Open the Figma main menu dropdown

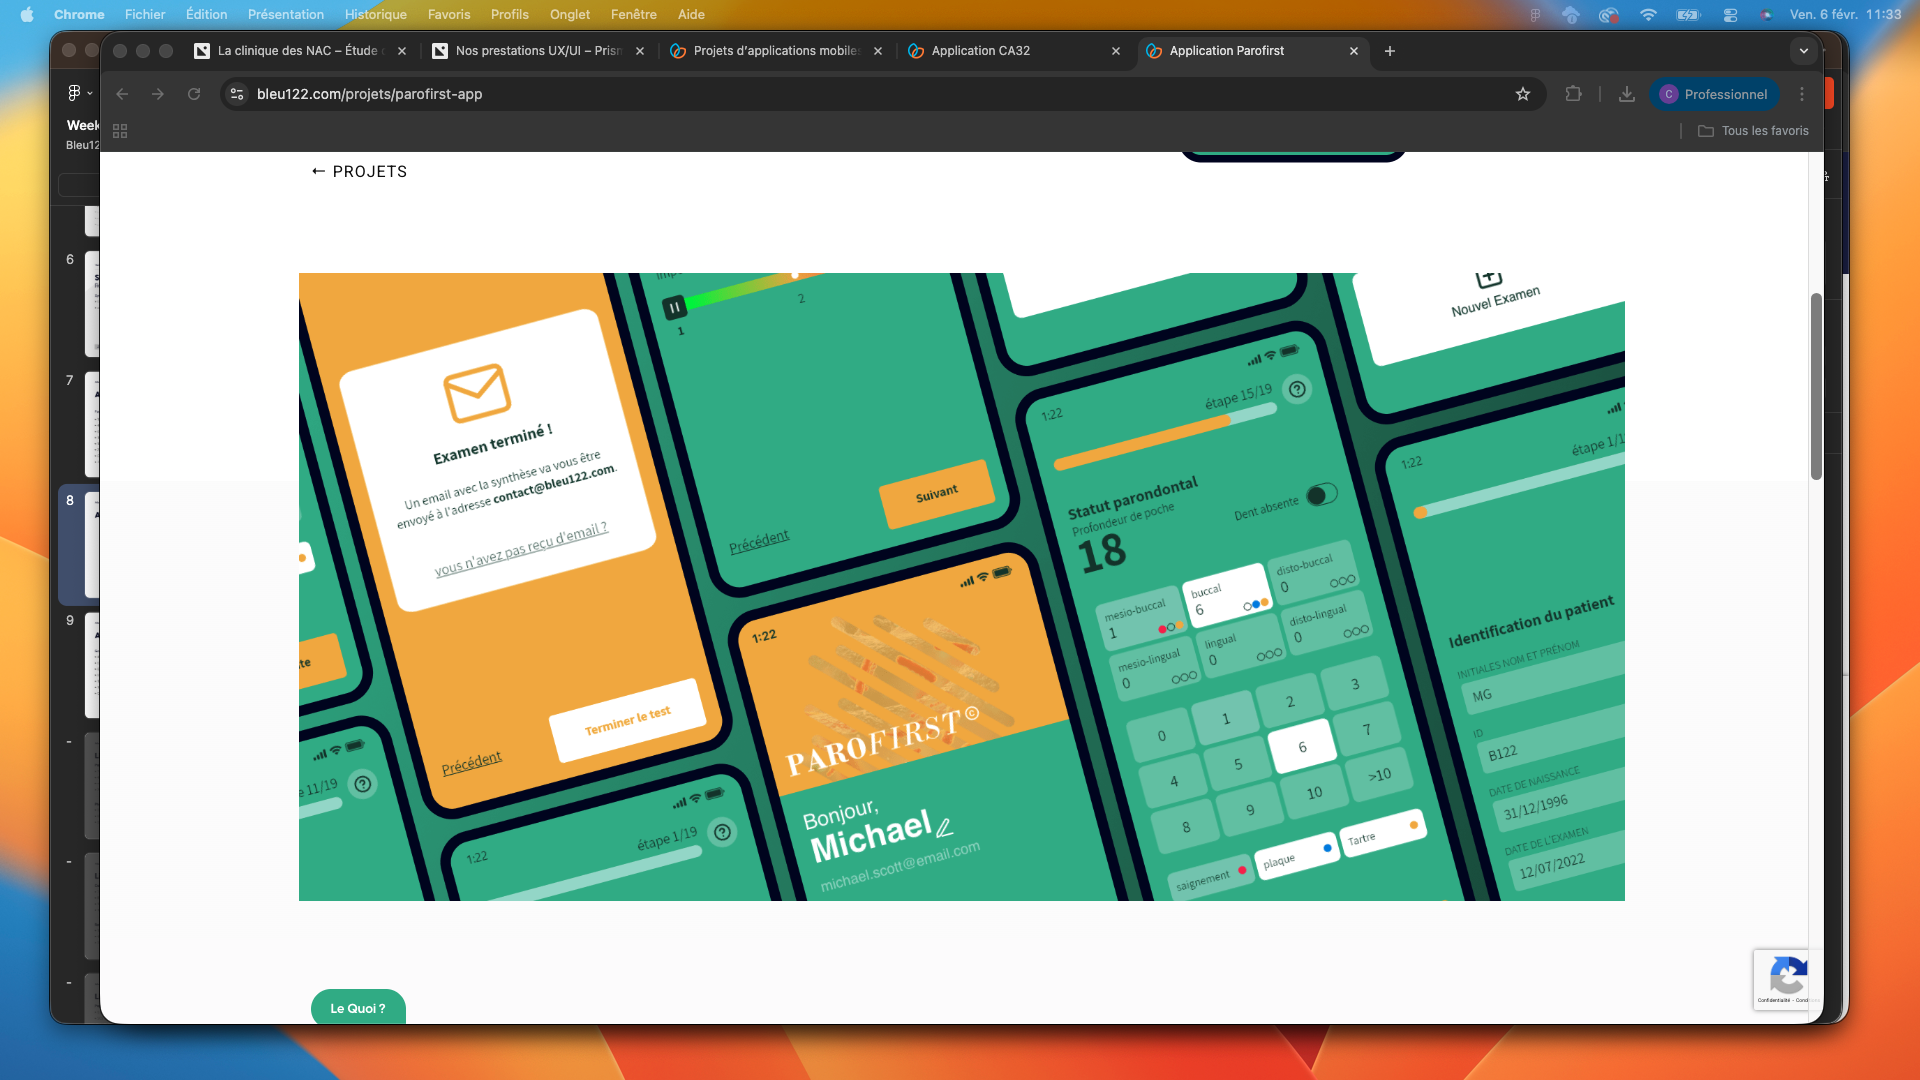point(79,93)
